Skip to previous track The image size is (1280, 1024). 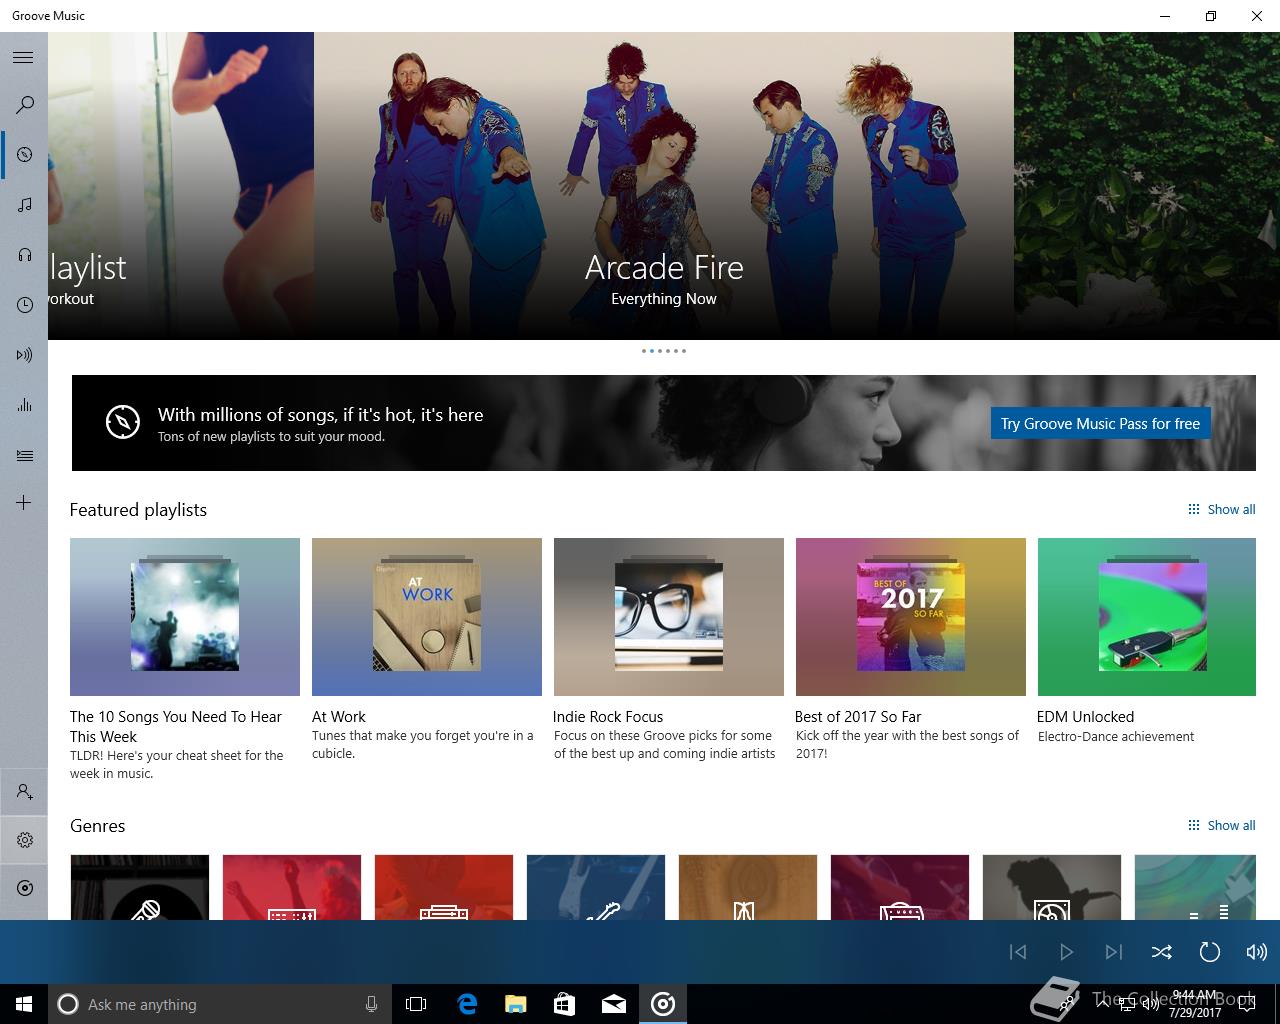(x=1018, y=952)
